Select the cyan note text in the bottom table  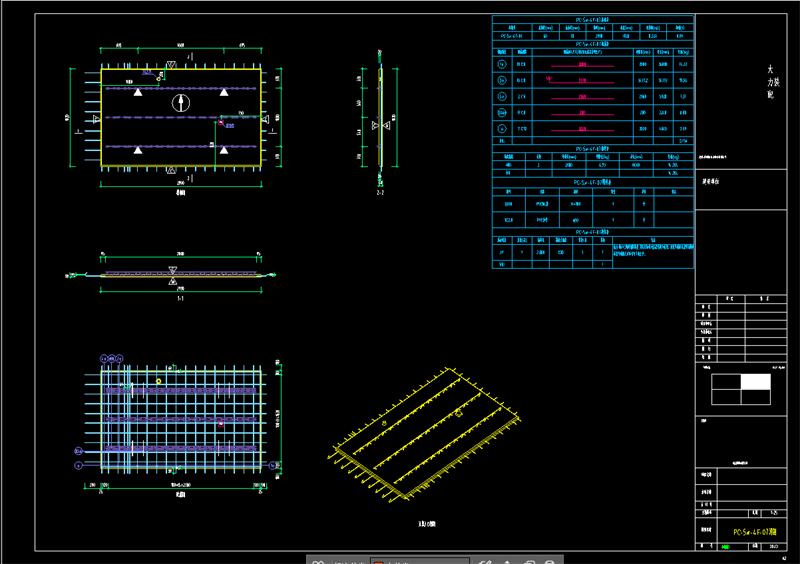653,250
